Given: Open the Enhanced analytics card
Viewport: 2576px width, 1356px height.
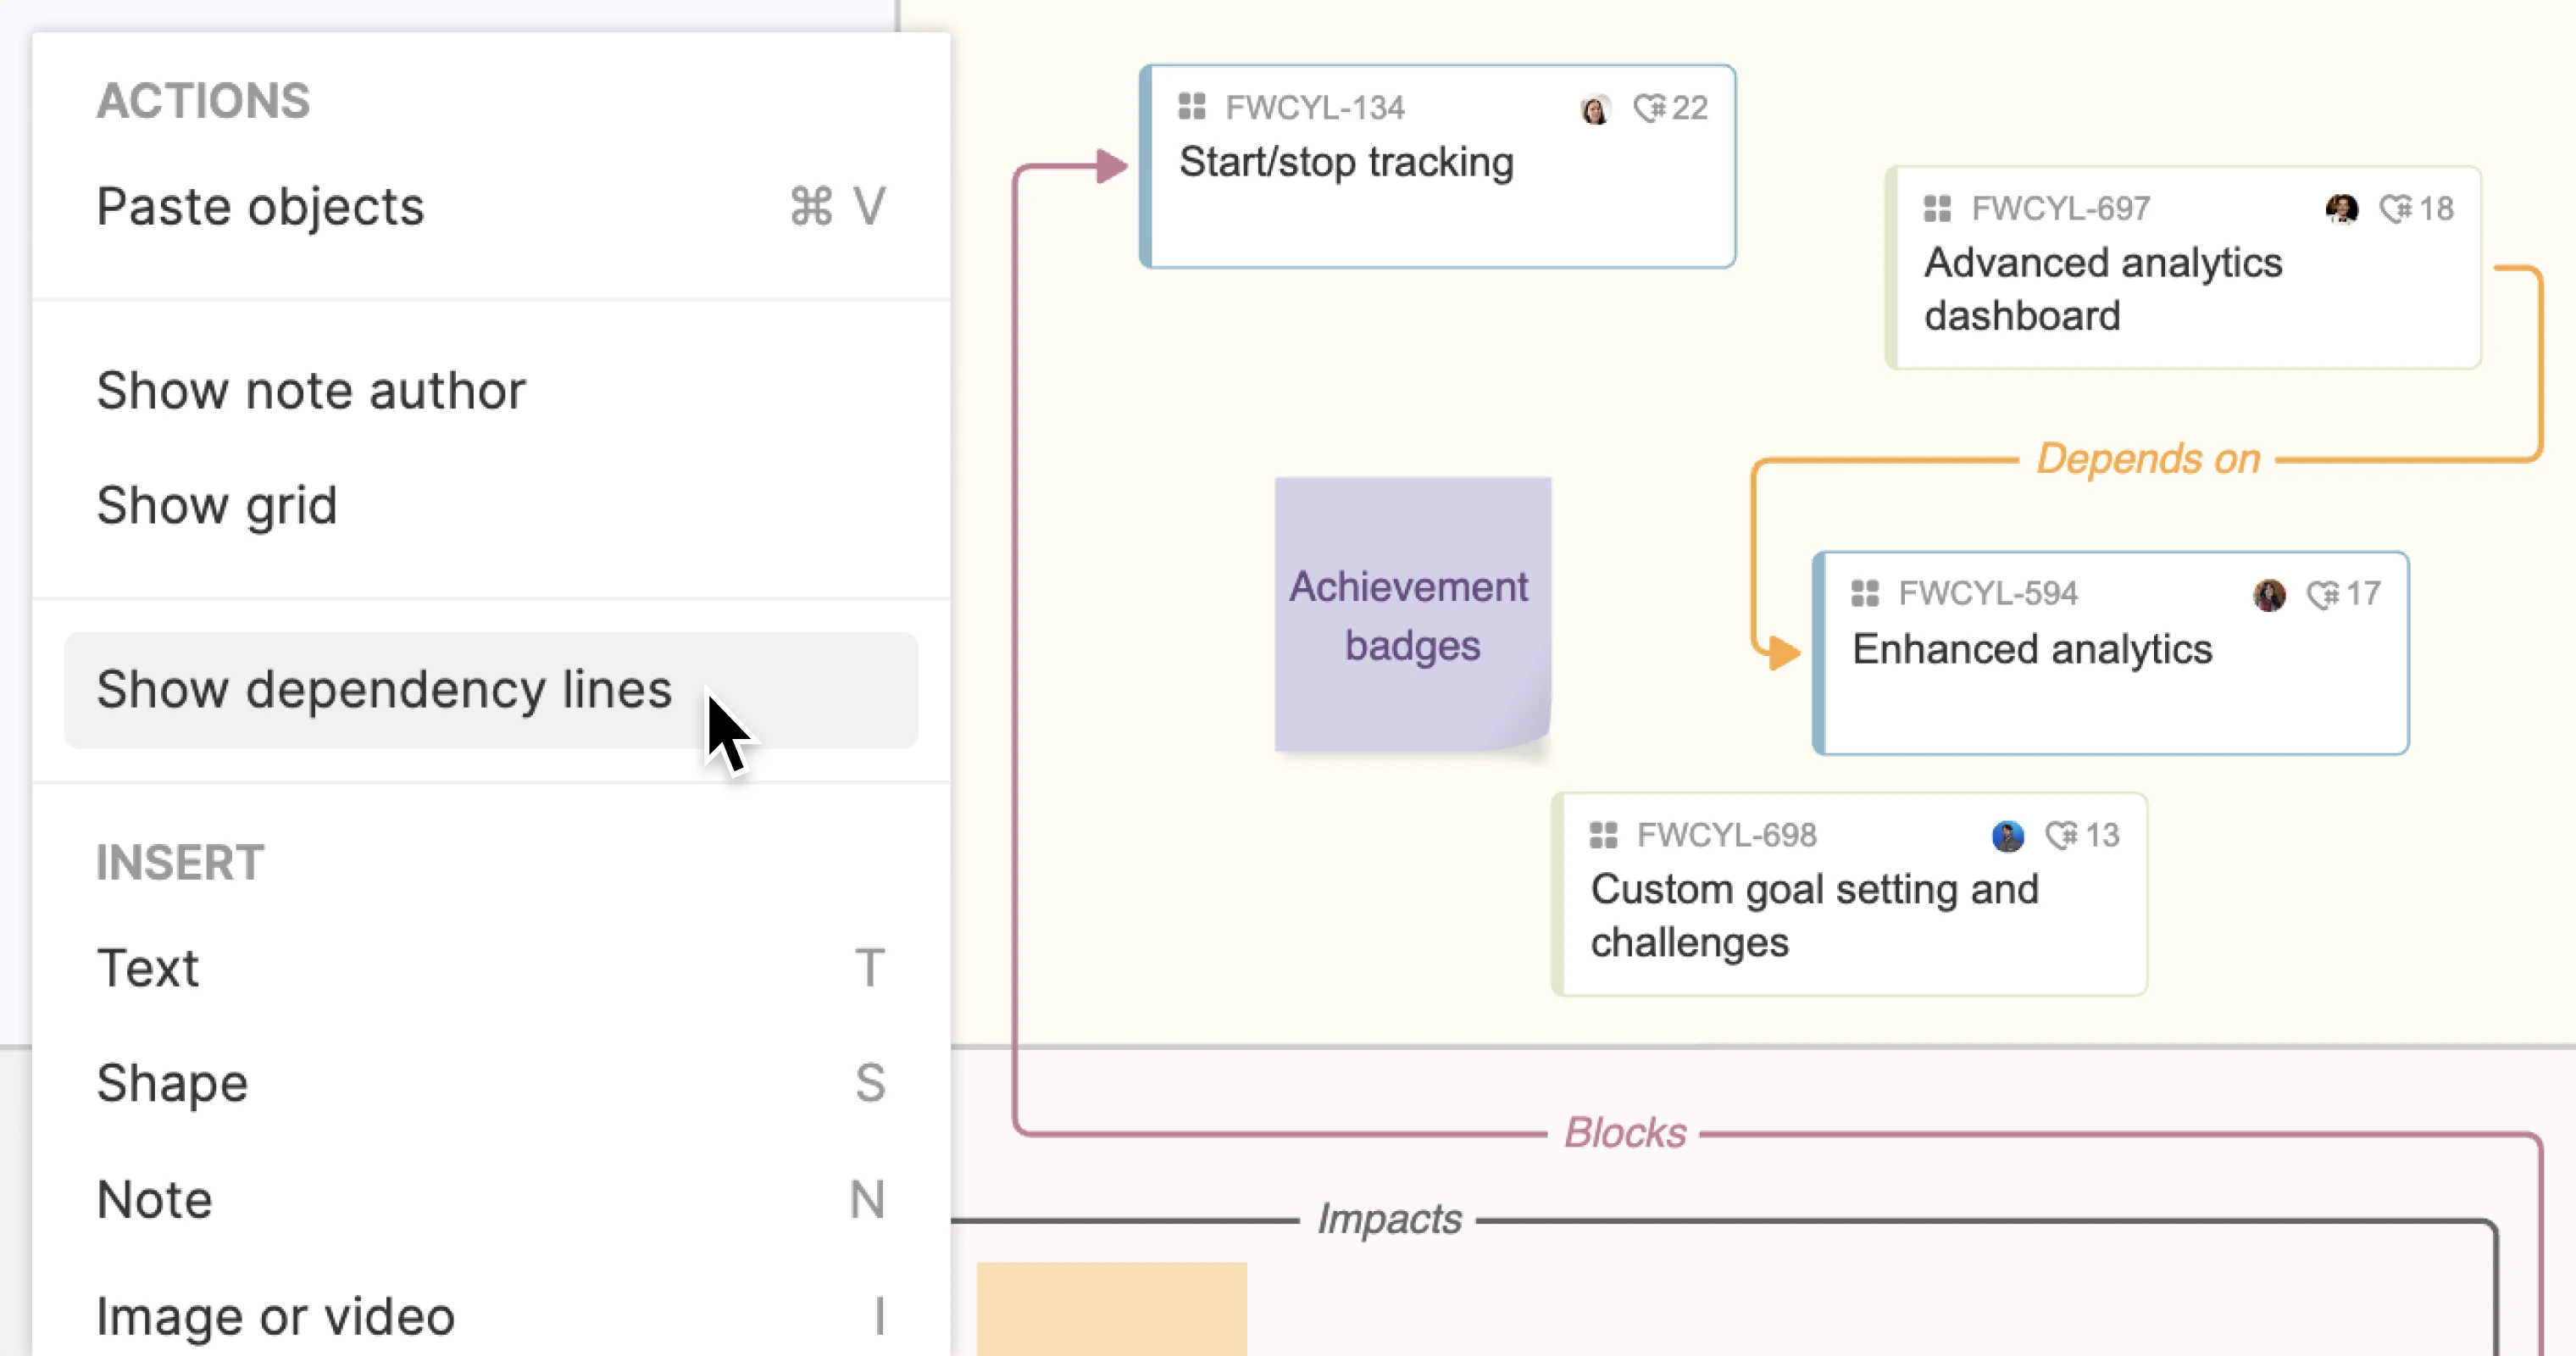Looking at the screenshot, I should click(2031, 650).
